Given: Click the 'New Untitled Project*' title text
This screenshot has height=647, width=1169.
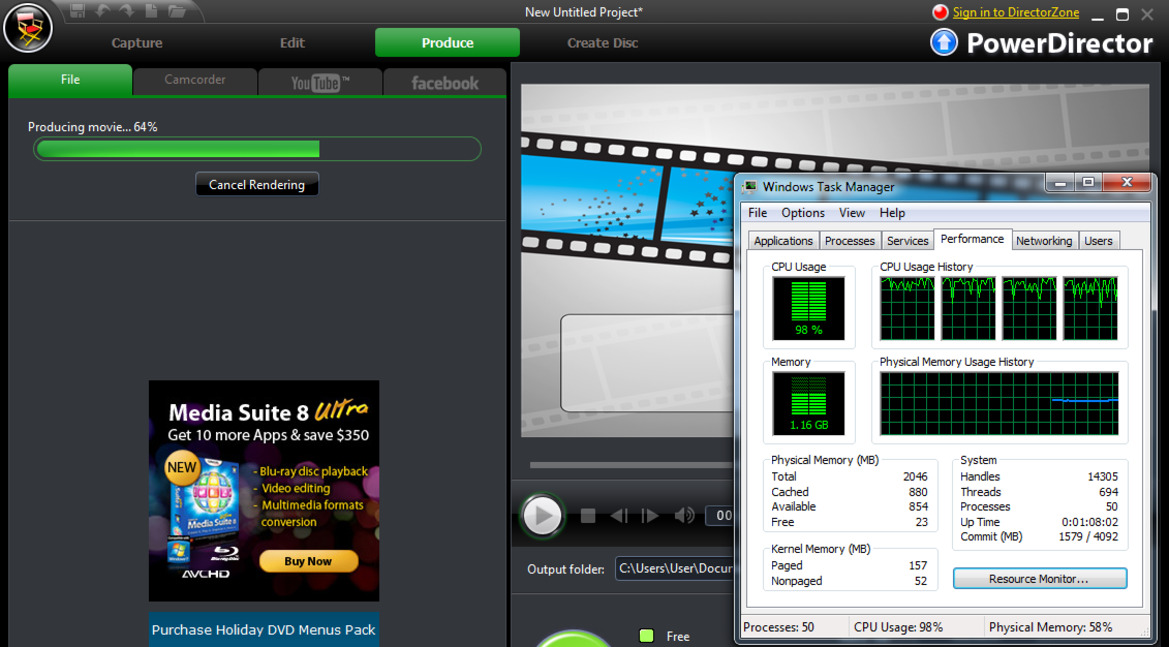Looking at the screenshot, I should 584,12.
